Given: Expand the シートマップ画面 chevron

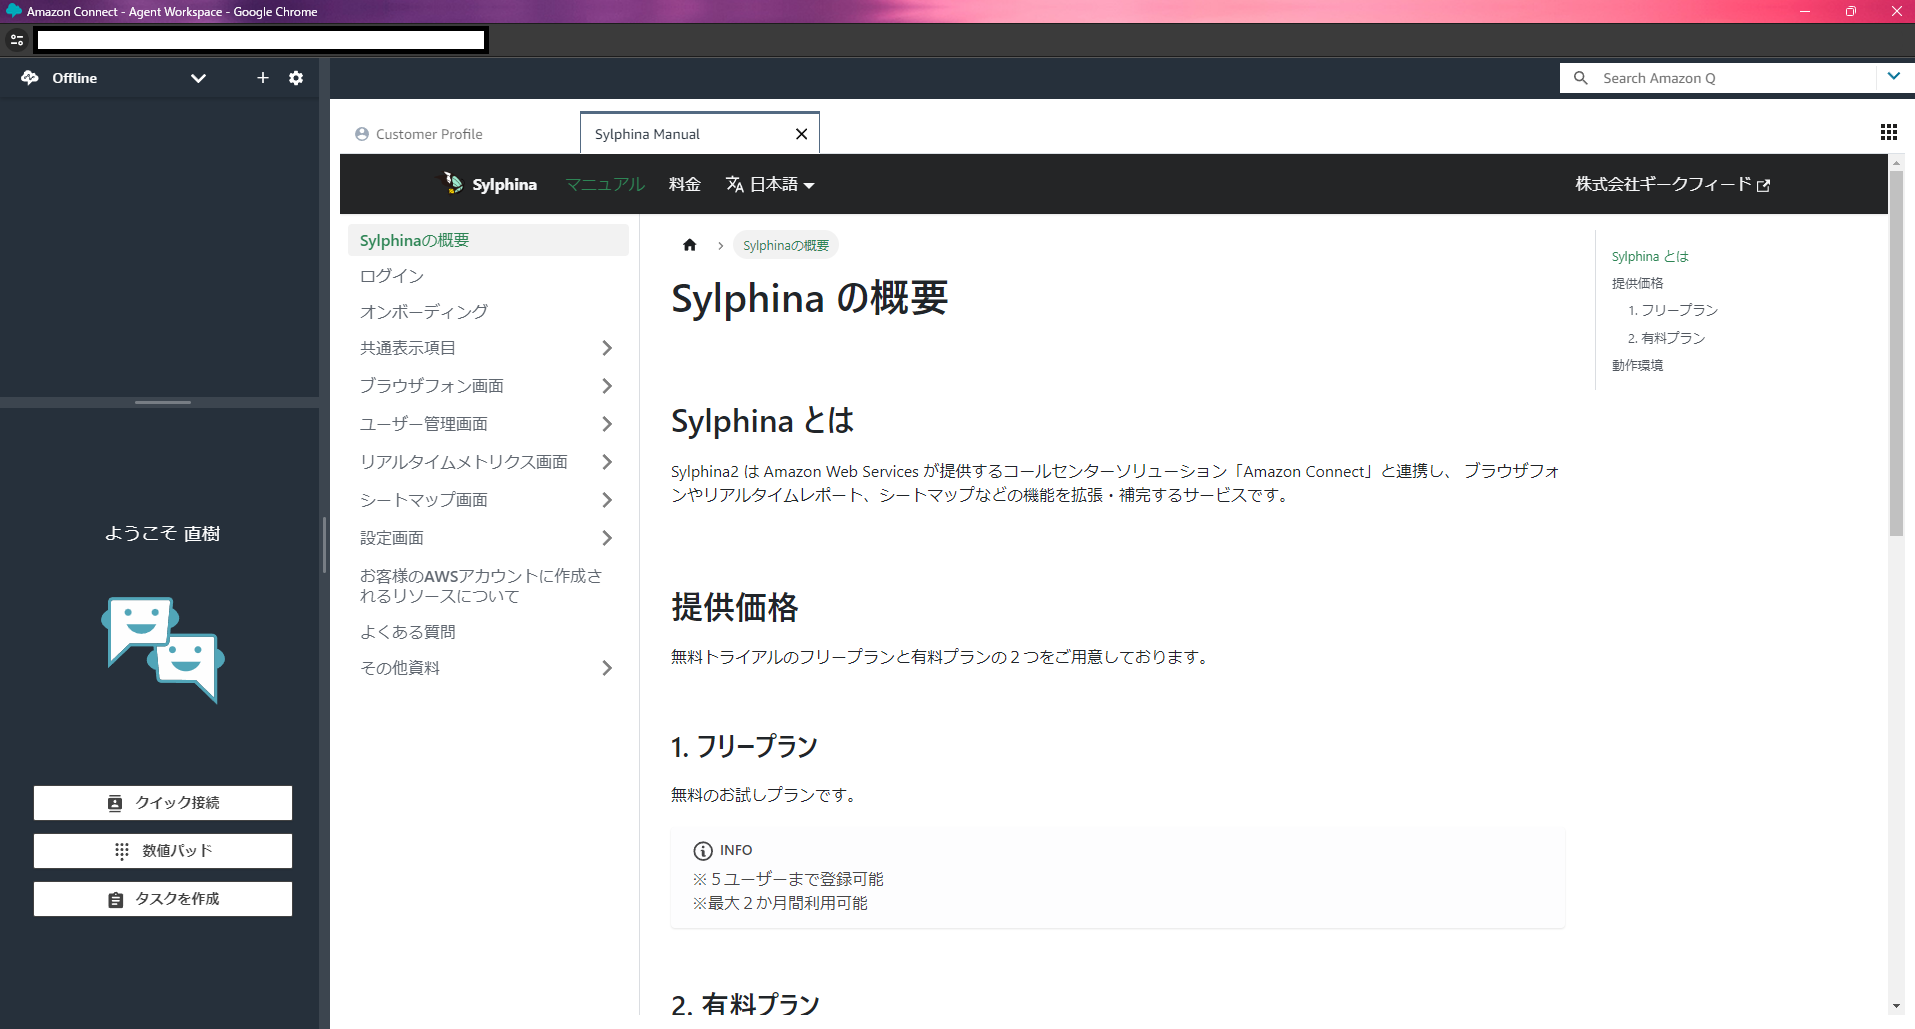Looking at the screenshot, I should [x=607, y=500].
